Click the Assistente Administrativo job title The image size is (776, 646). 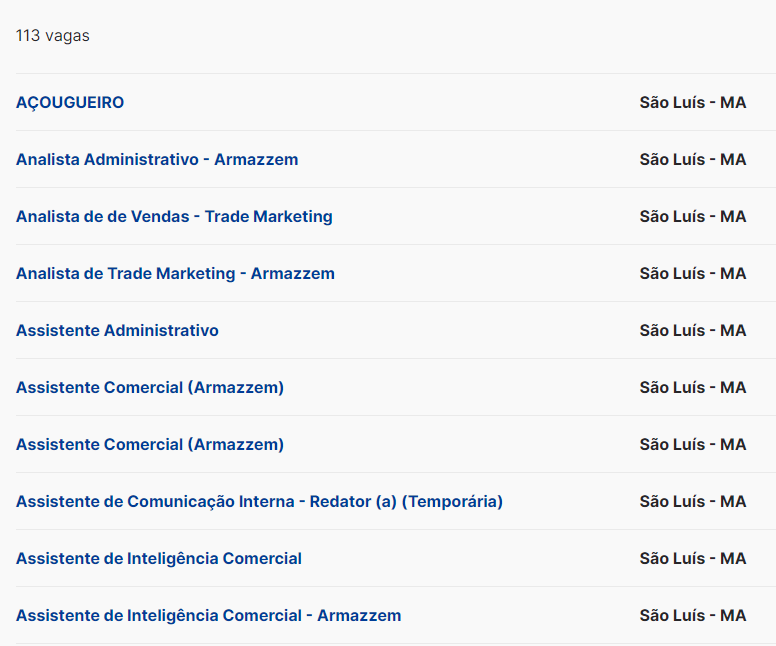[x=117, y=330]
